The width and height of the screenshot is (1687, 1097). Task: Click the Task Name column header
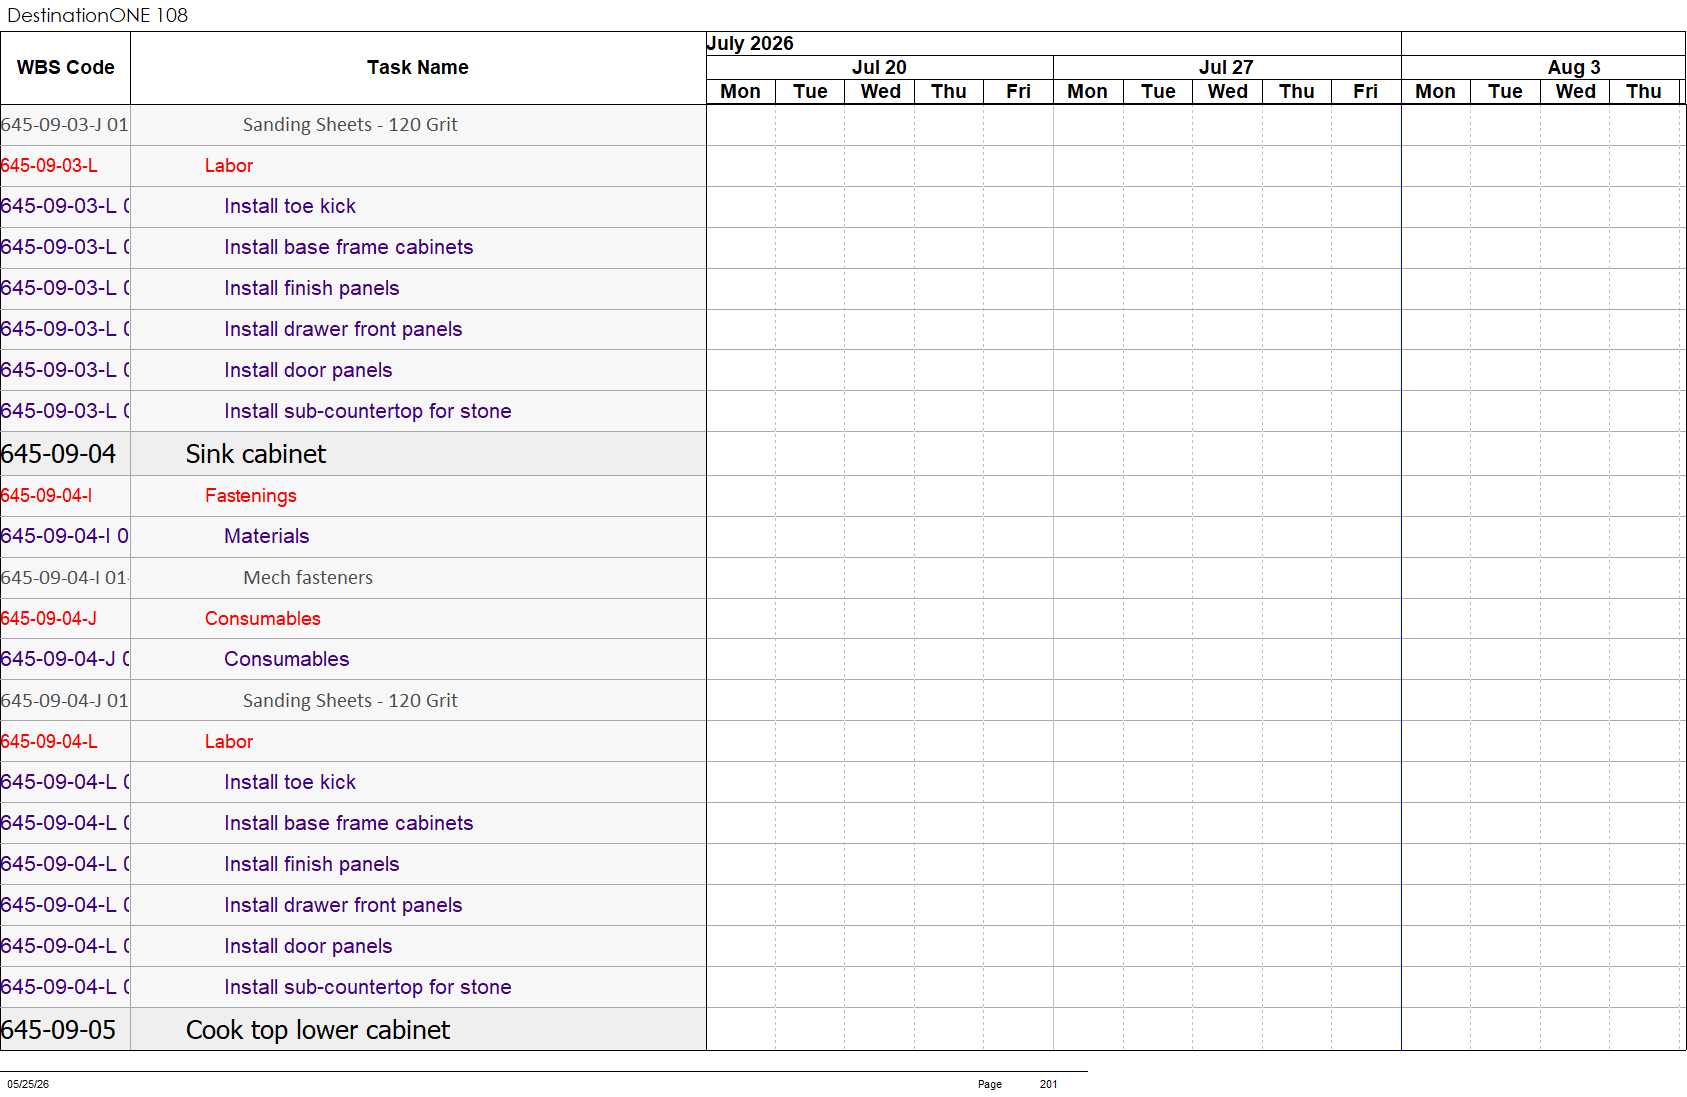coord(418,68)
